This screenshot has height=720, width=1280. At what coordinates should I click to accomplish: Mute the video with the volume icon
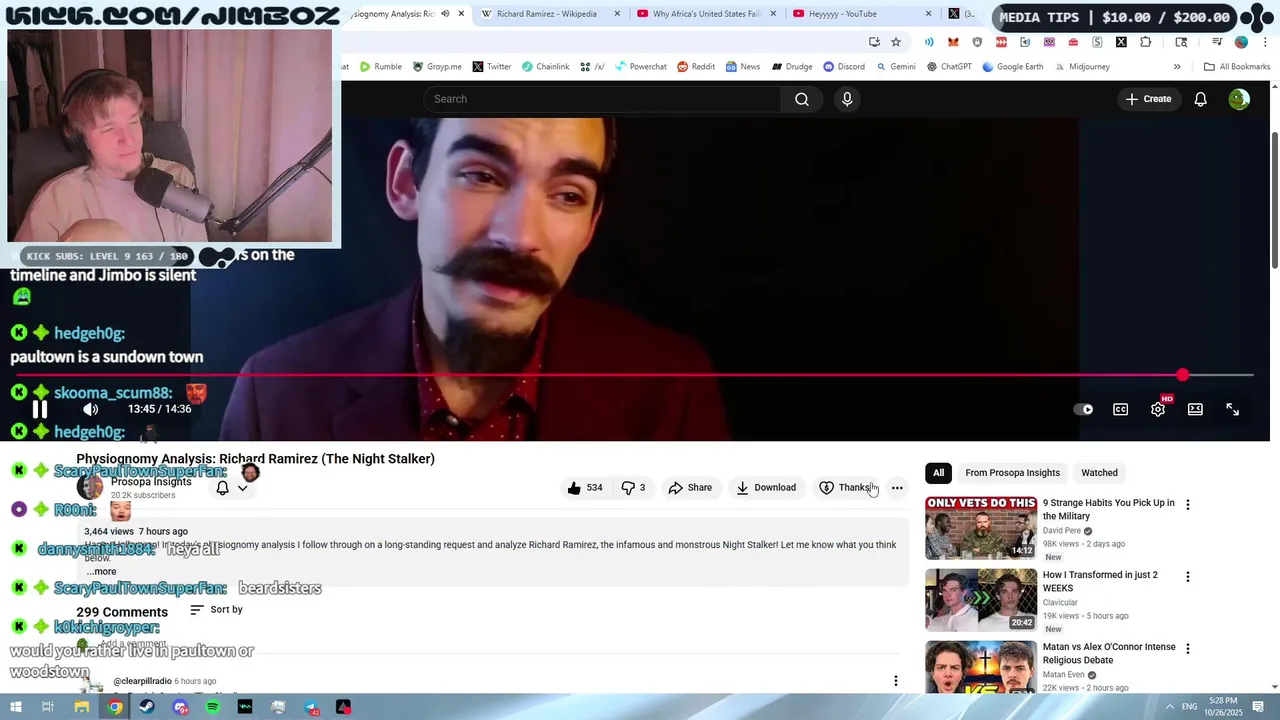(x=91, y=409)
